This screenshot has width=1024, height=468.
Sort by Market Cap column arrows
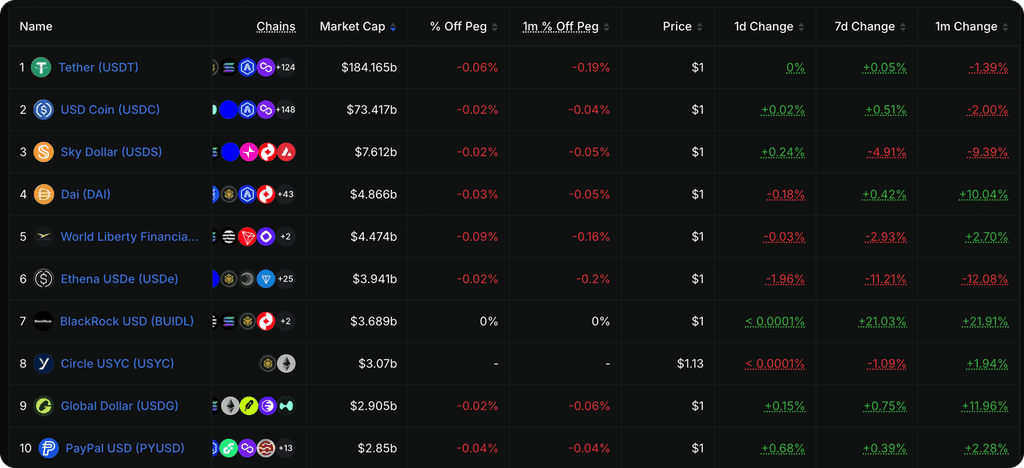tap(392, 27)
